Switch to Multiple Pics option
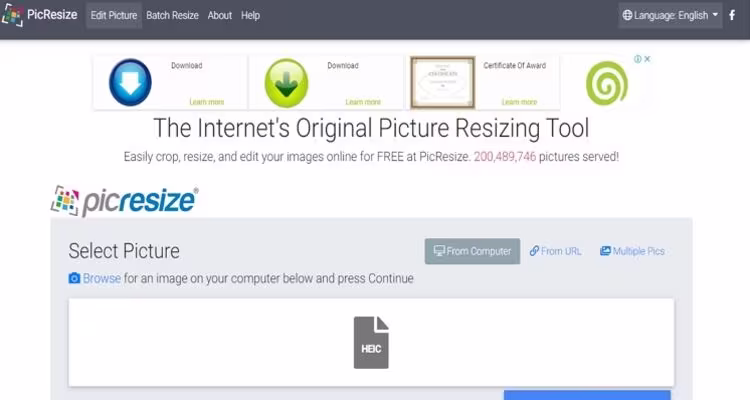 [632, 251]
